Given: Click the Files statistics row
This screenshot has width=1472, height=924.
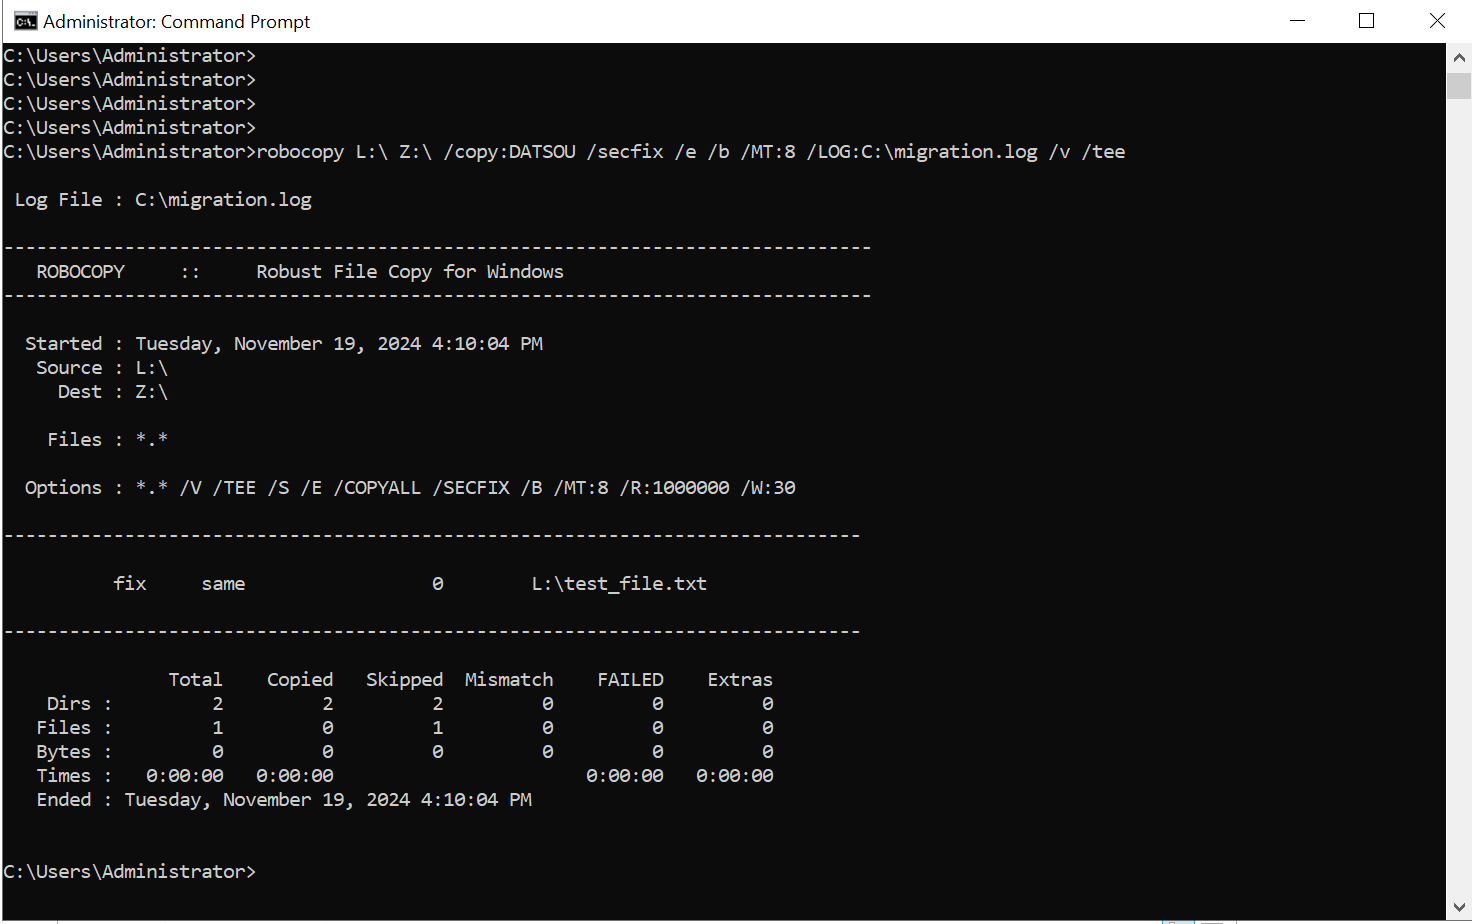Looking at the screenshot, I should tap(400, 727).
